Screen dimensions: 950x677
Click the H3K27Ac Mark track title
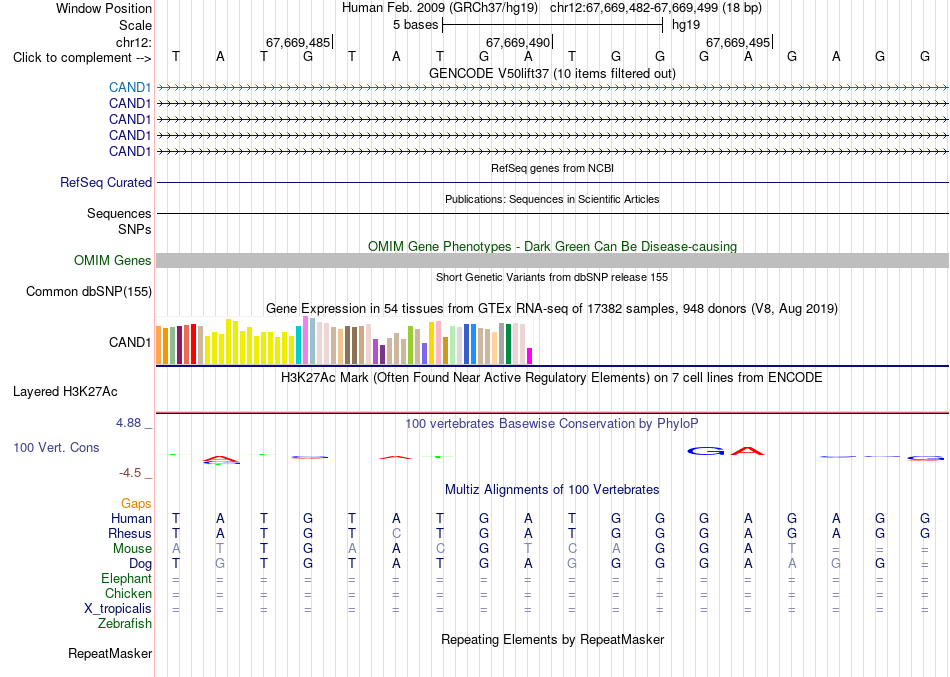pyautogui.click(x=552, y=378)
